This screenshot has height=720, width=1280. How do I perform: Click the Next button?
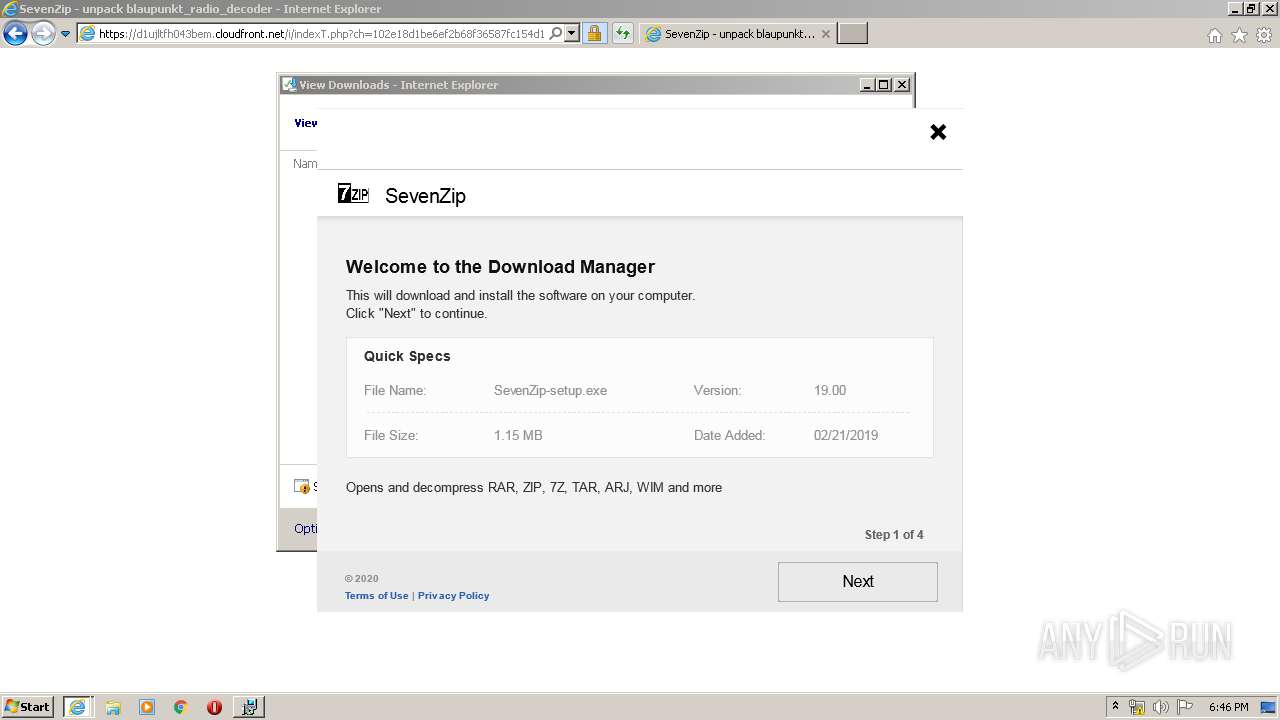tap(858, 581)
